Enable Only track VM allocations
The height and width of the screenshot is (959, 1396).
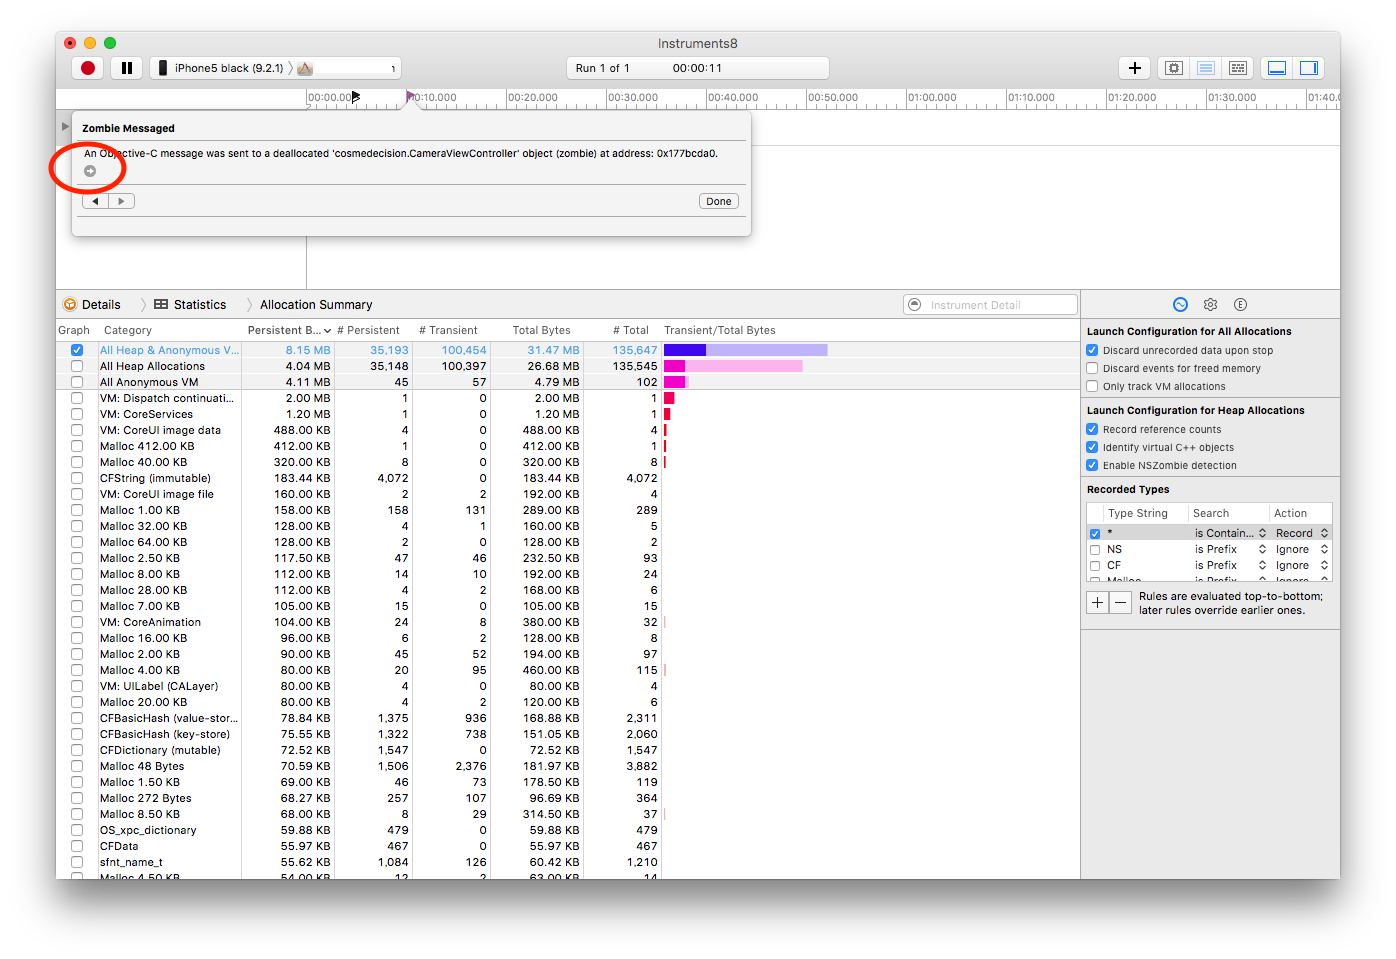1092,386
